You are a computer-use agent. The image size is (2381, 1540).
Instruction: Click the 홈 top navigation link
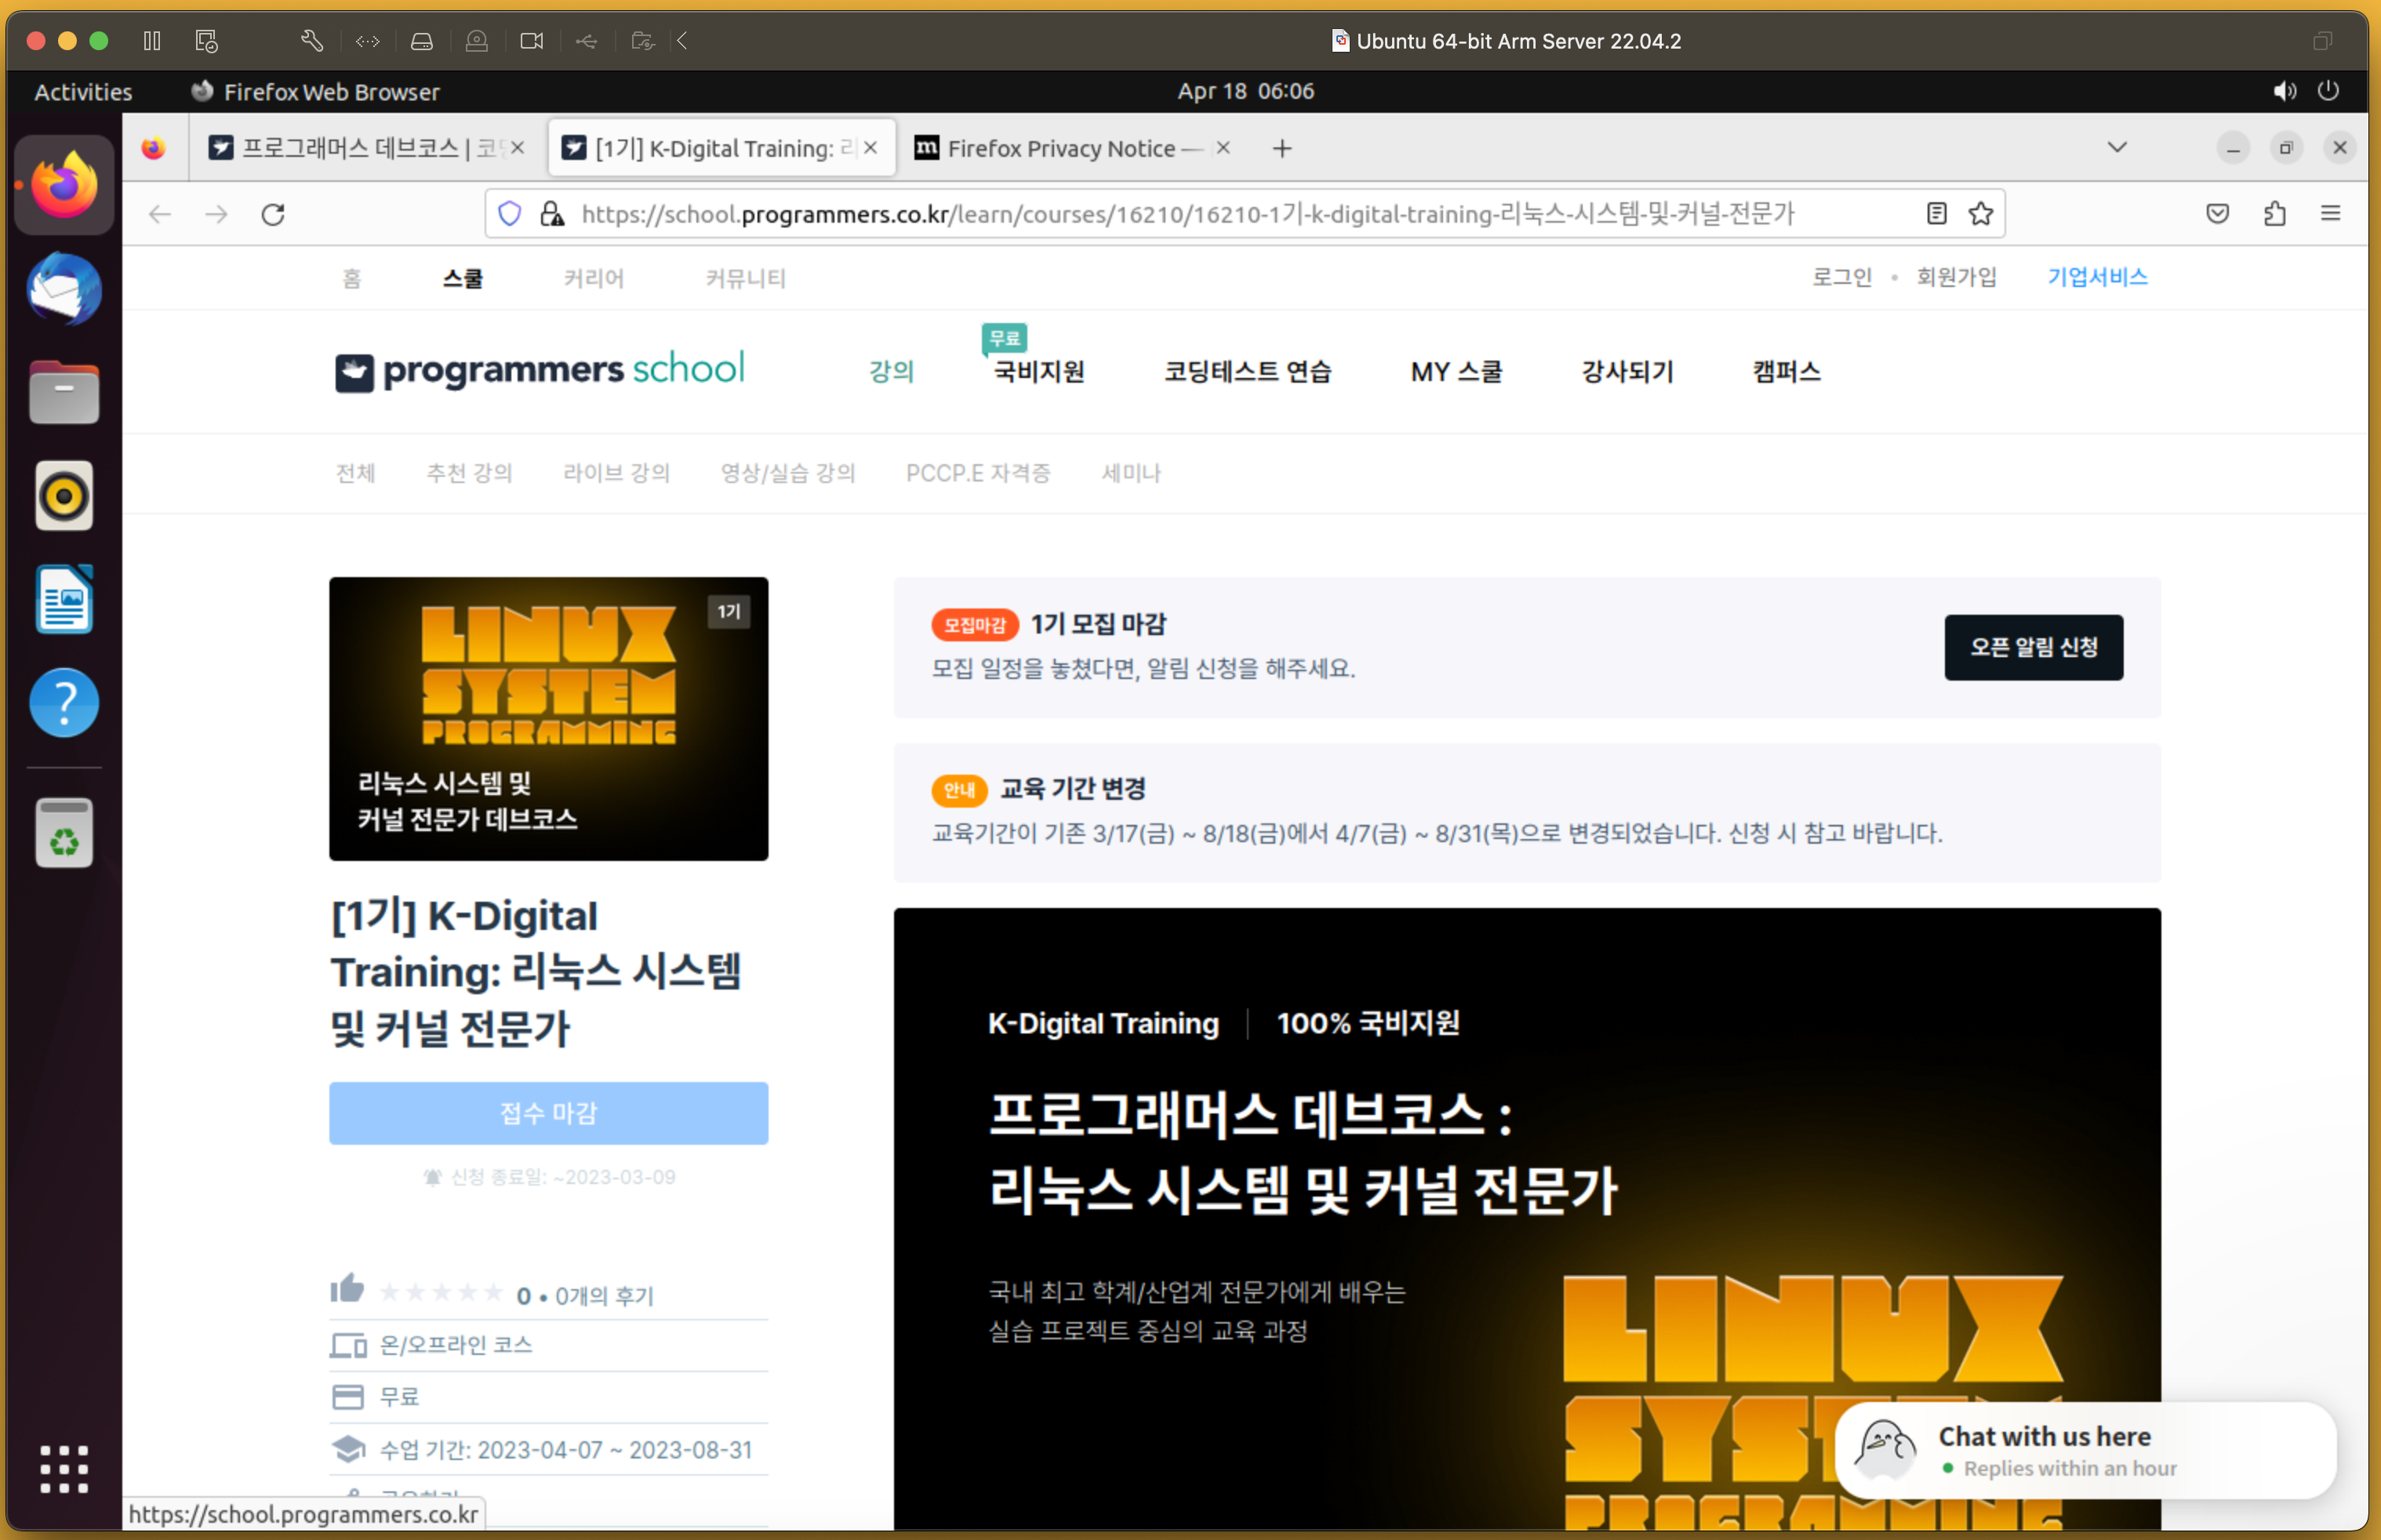tap(351, 279)
